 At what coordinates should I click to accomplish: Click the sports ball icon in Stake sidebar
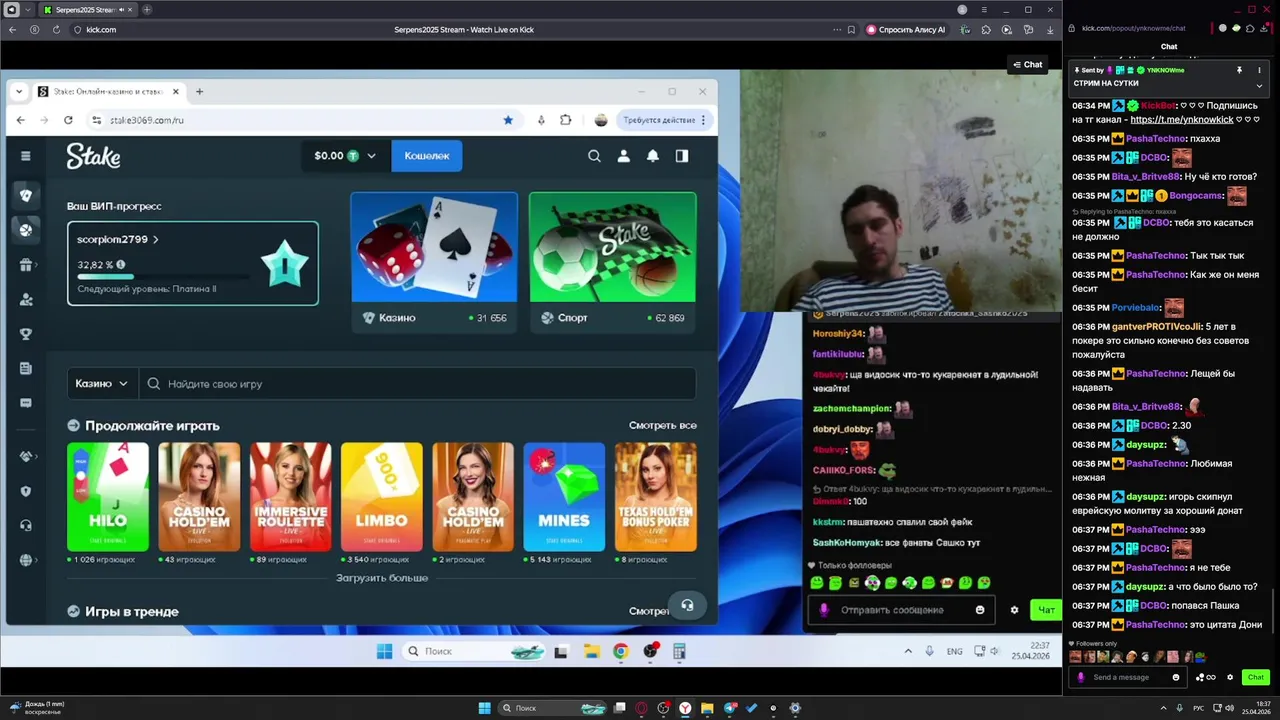[26, 229]
